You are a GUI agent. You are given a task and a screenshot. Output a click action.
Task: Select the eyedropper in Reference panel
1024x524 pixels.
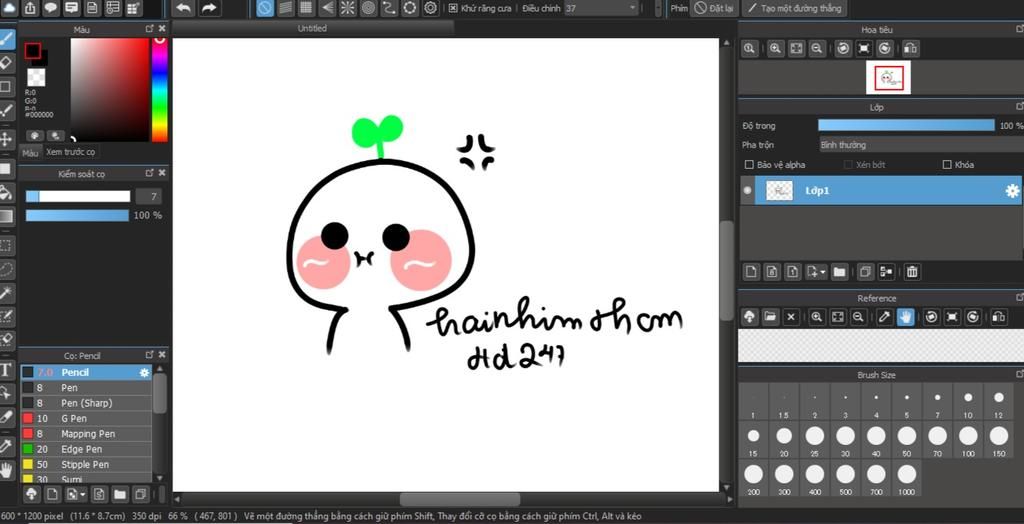(884, 317)
